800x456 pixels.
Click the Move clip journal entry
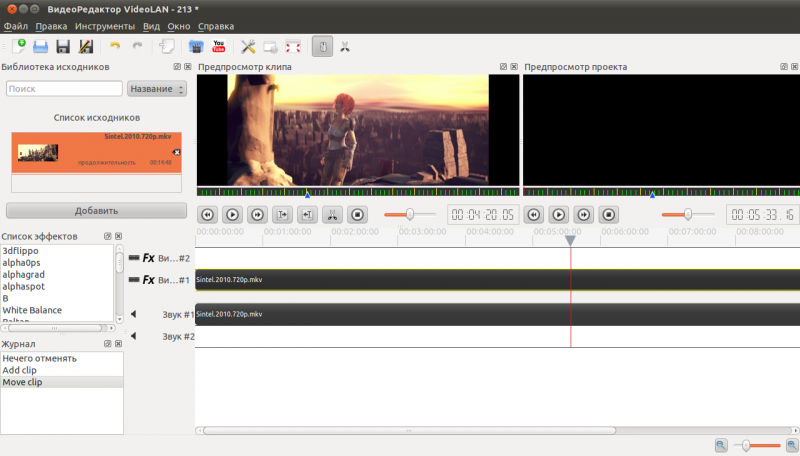click(x=62, y=382)
